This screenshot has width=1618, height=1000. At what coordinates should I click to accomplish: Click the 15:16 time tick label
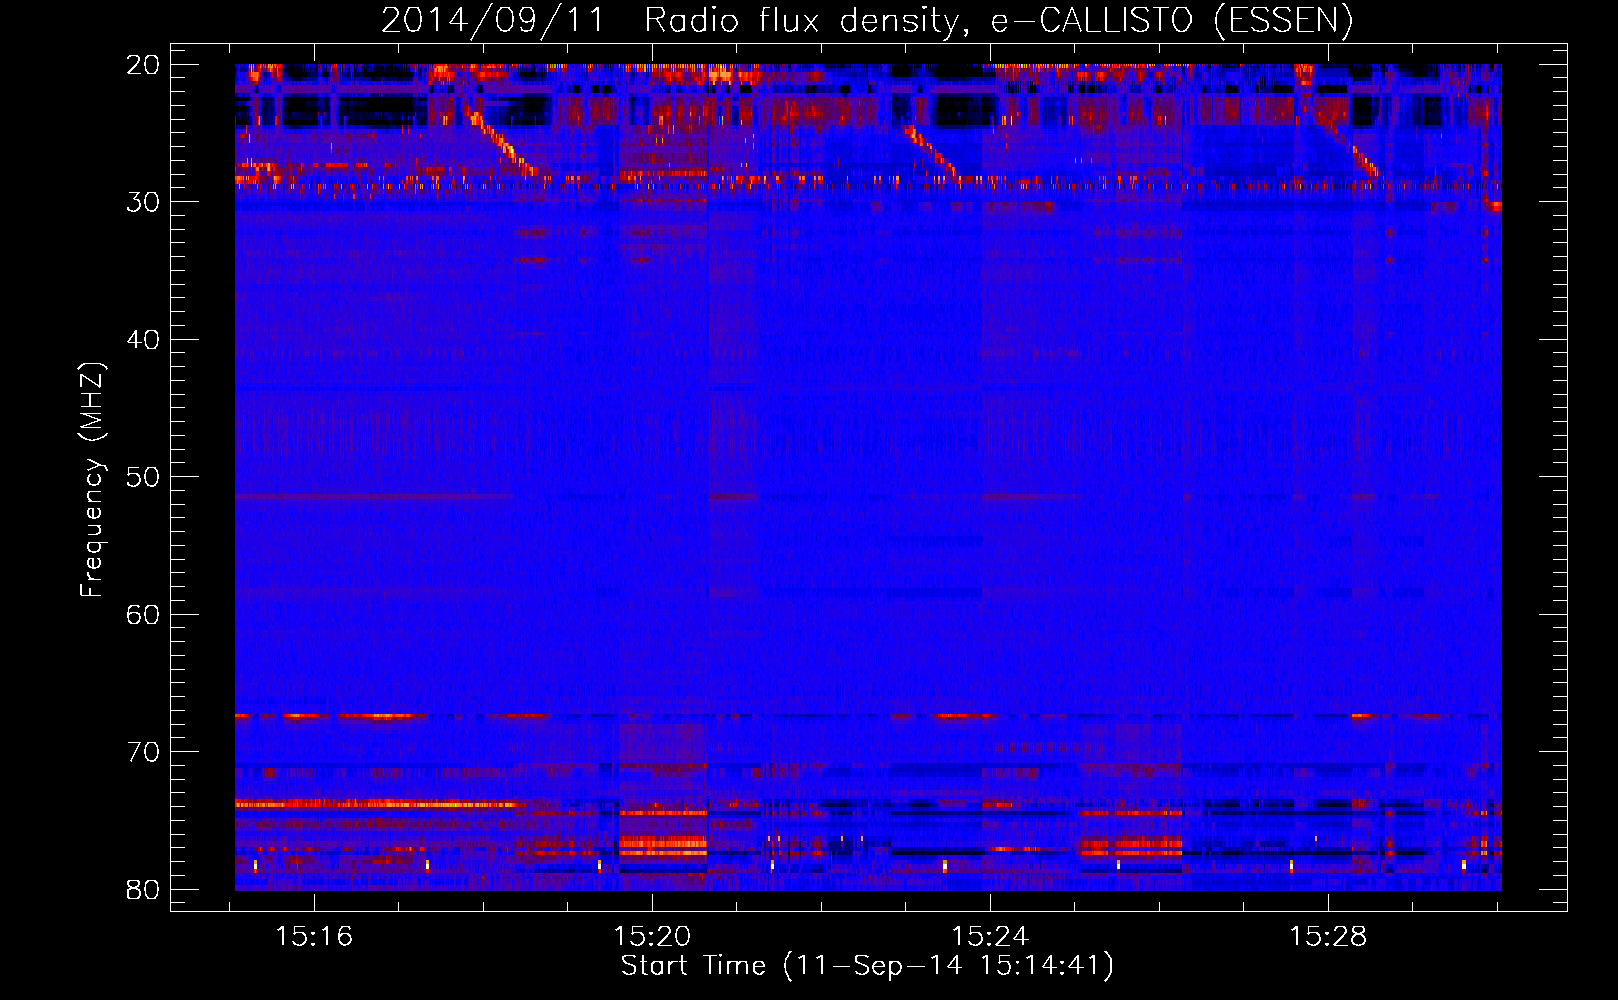point(314,937)
